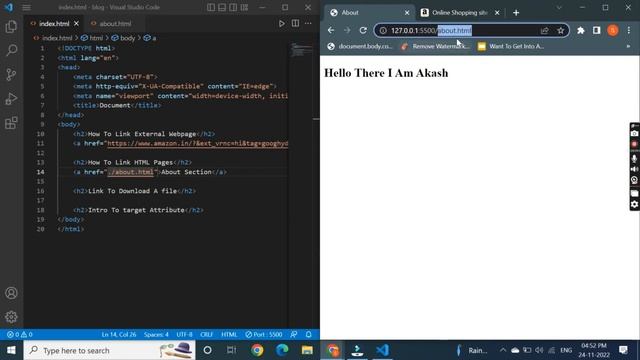Open File Explorer from the taskbar
Image resolution: width=640 pixels, height=360 pixels.
[x=307, y=350]
